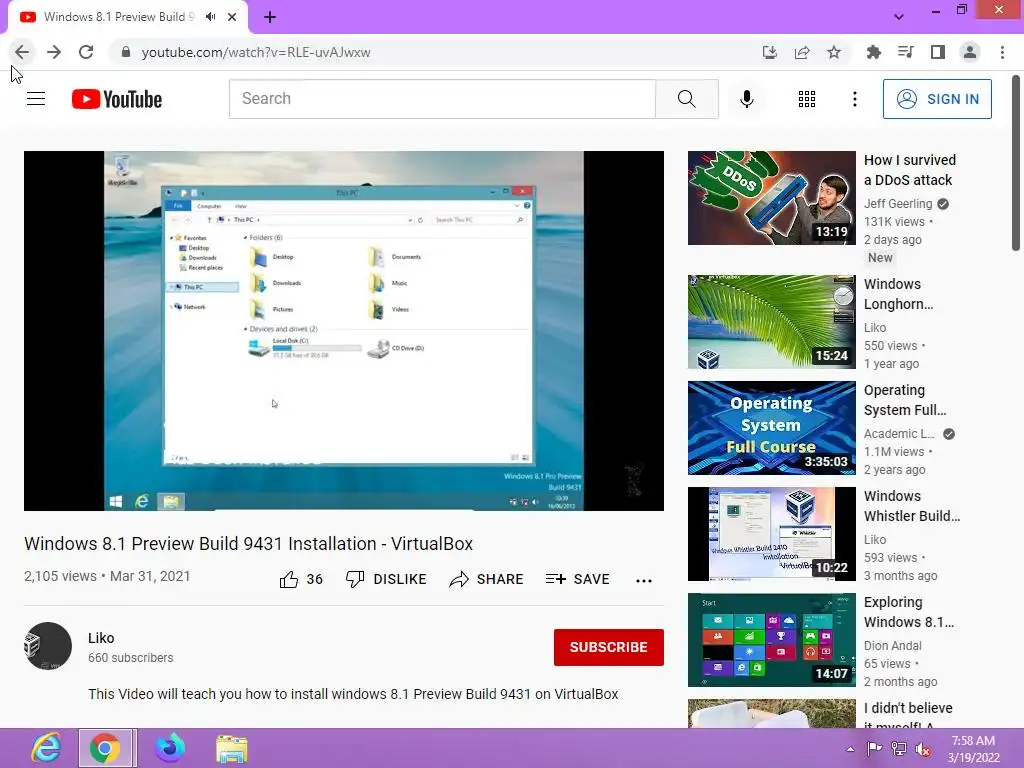
Task: Bookmark this page with the star
Action: (x=834, y=52)
